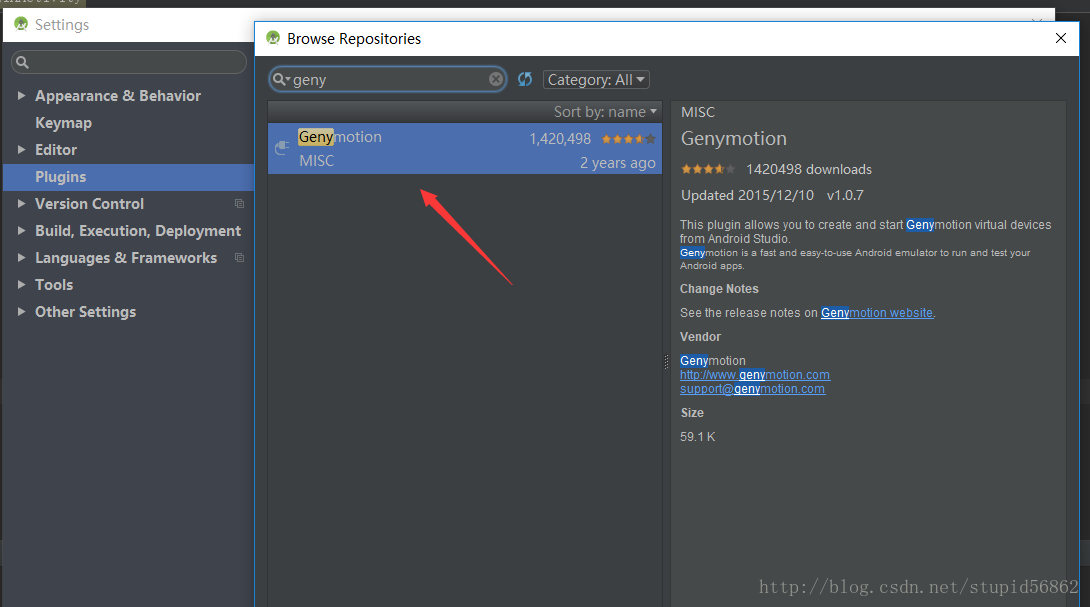Click 1,420,498 download count in list
Screen dimensions: 1090x607
pos(560,139)
